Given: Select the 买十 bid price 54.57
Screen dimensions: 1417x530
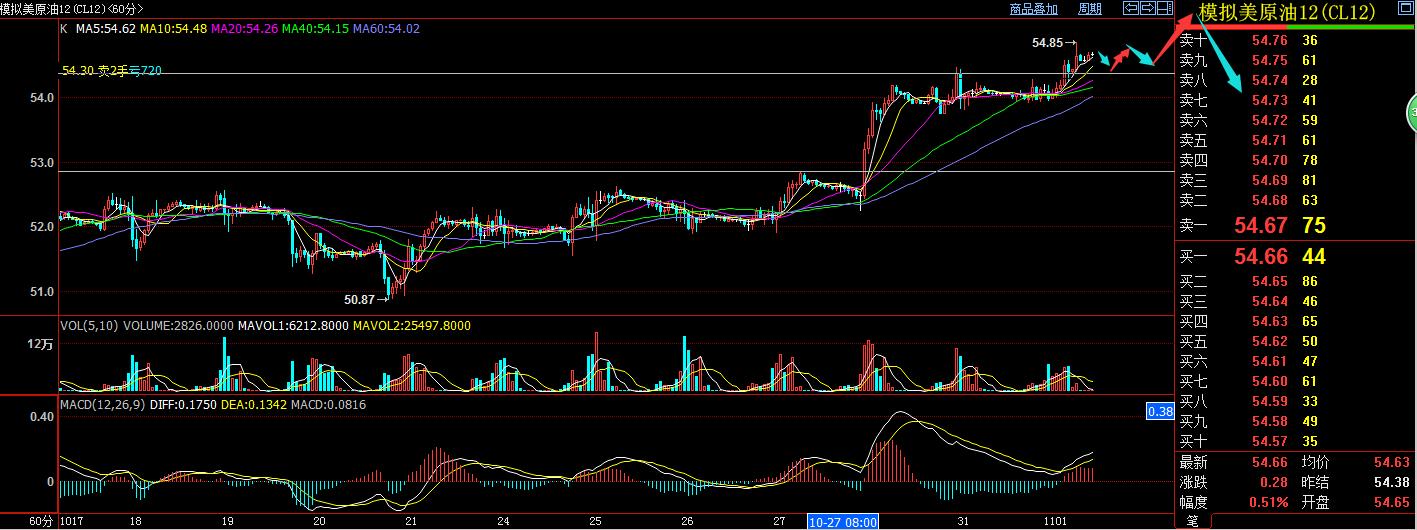Looking at the screenshot, I should pyautogui.click(x=1269, y=441).
